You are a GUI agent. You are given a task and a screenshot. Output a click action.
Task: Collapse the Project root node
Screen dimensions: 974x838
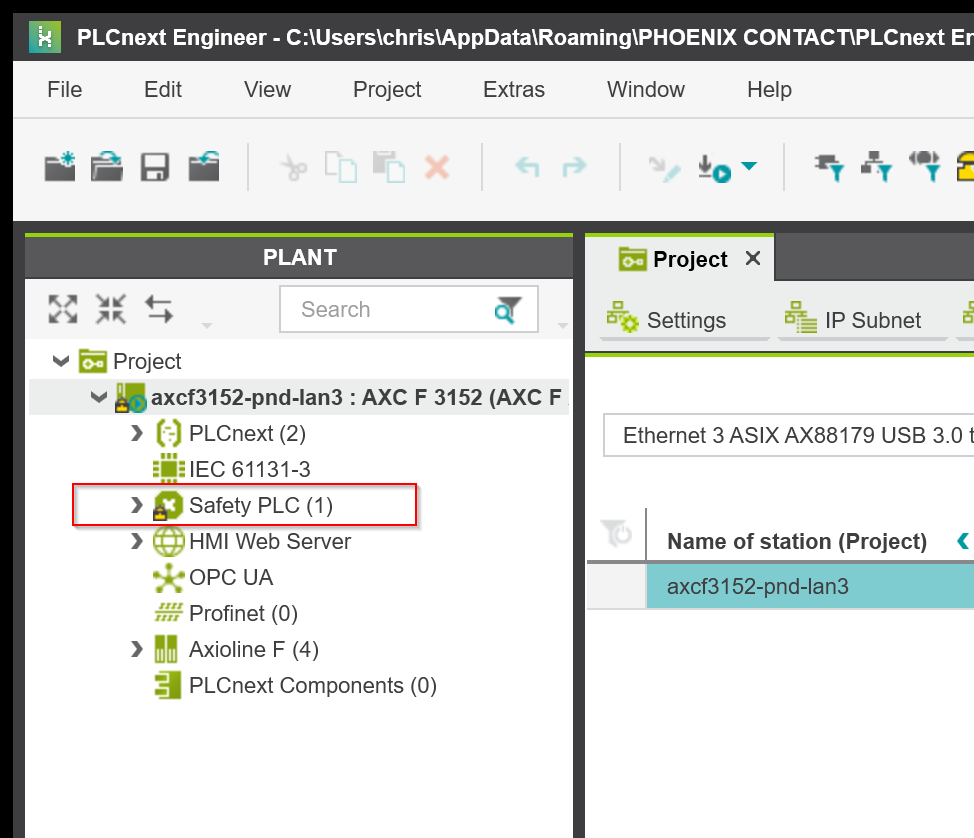click(61, 361)
